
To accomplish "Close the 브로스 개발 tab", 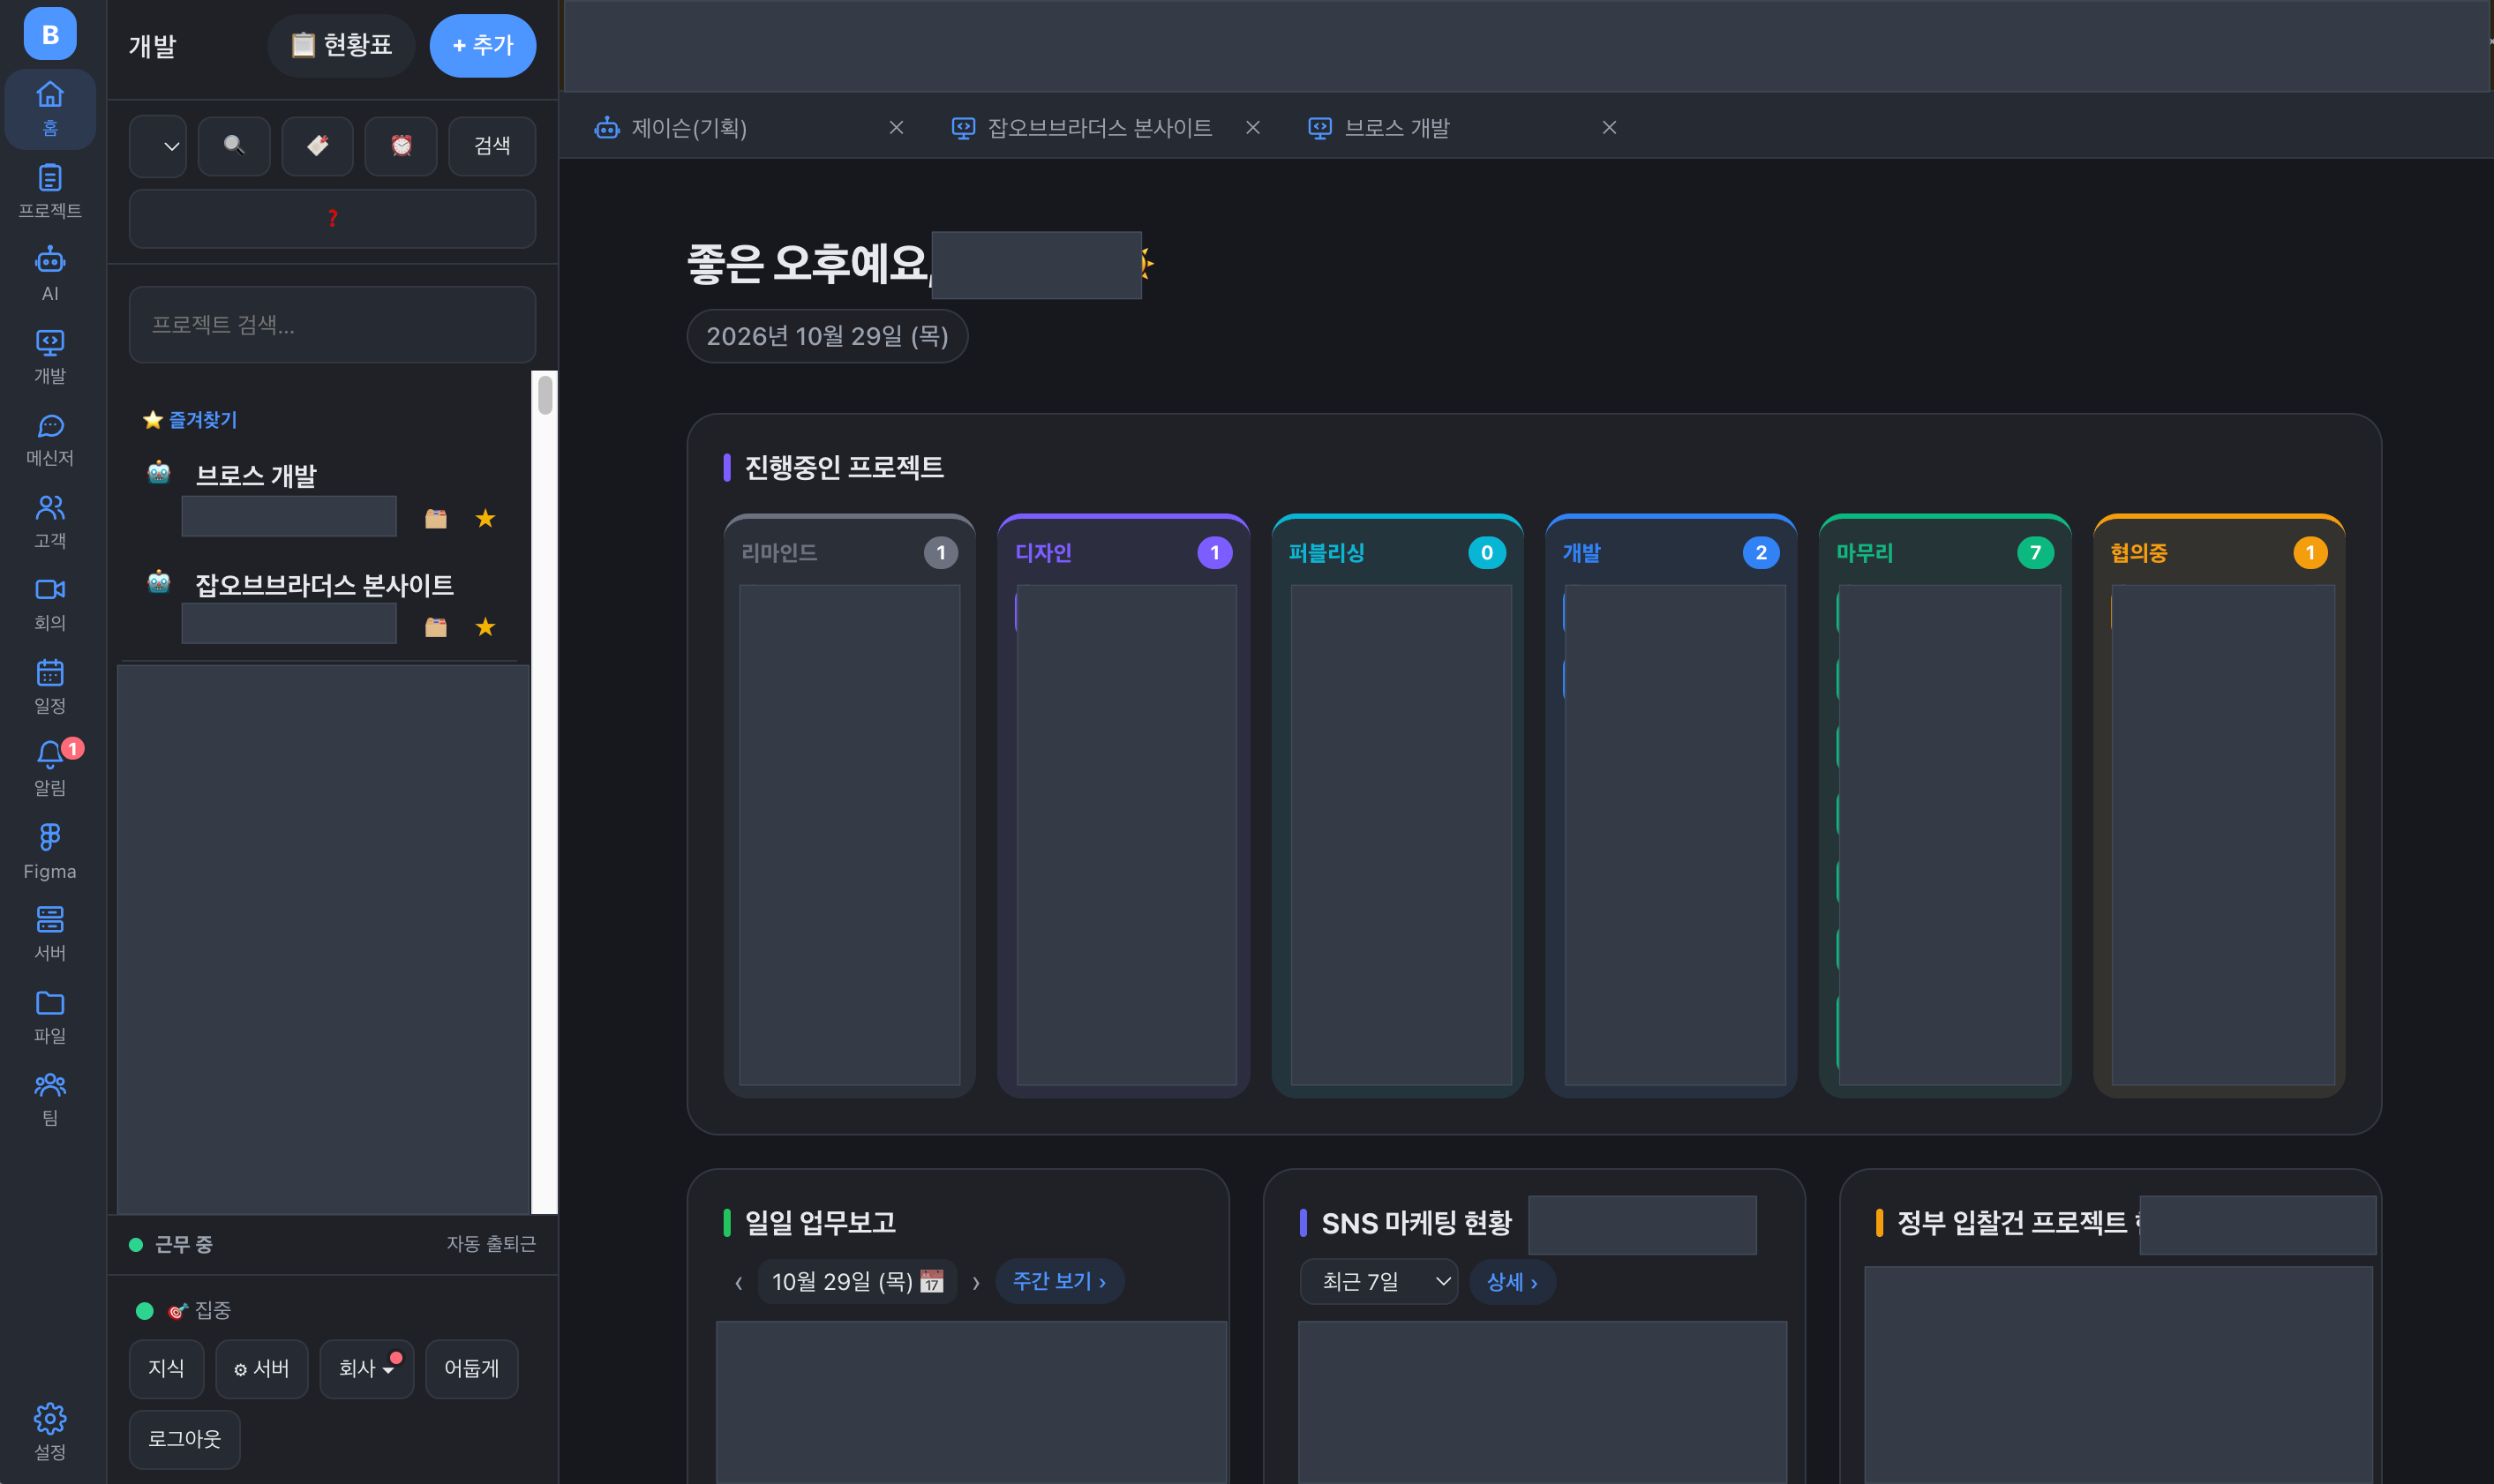I will [x=1609, y=127].
